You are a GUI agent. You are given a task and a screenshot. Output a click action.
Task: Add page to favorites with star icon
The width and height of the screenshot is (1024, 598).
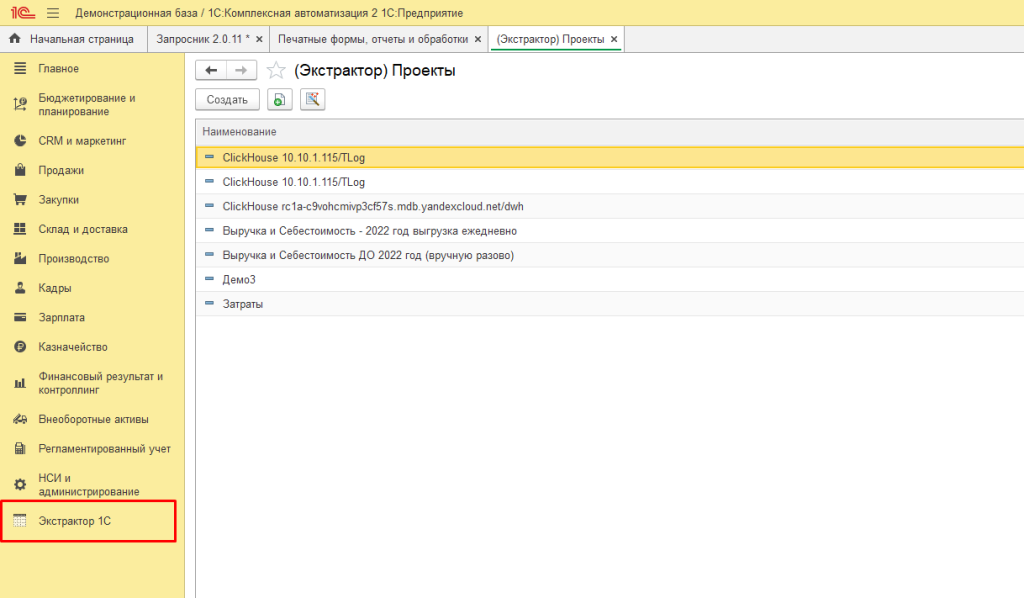[x=276, y=71]
